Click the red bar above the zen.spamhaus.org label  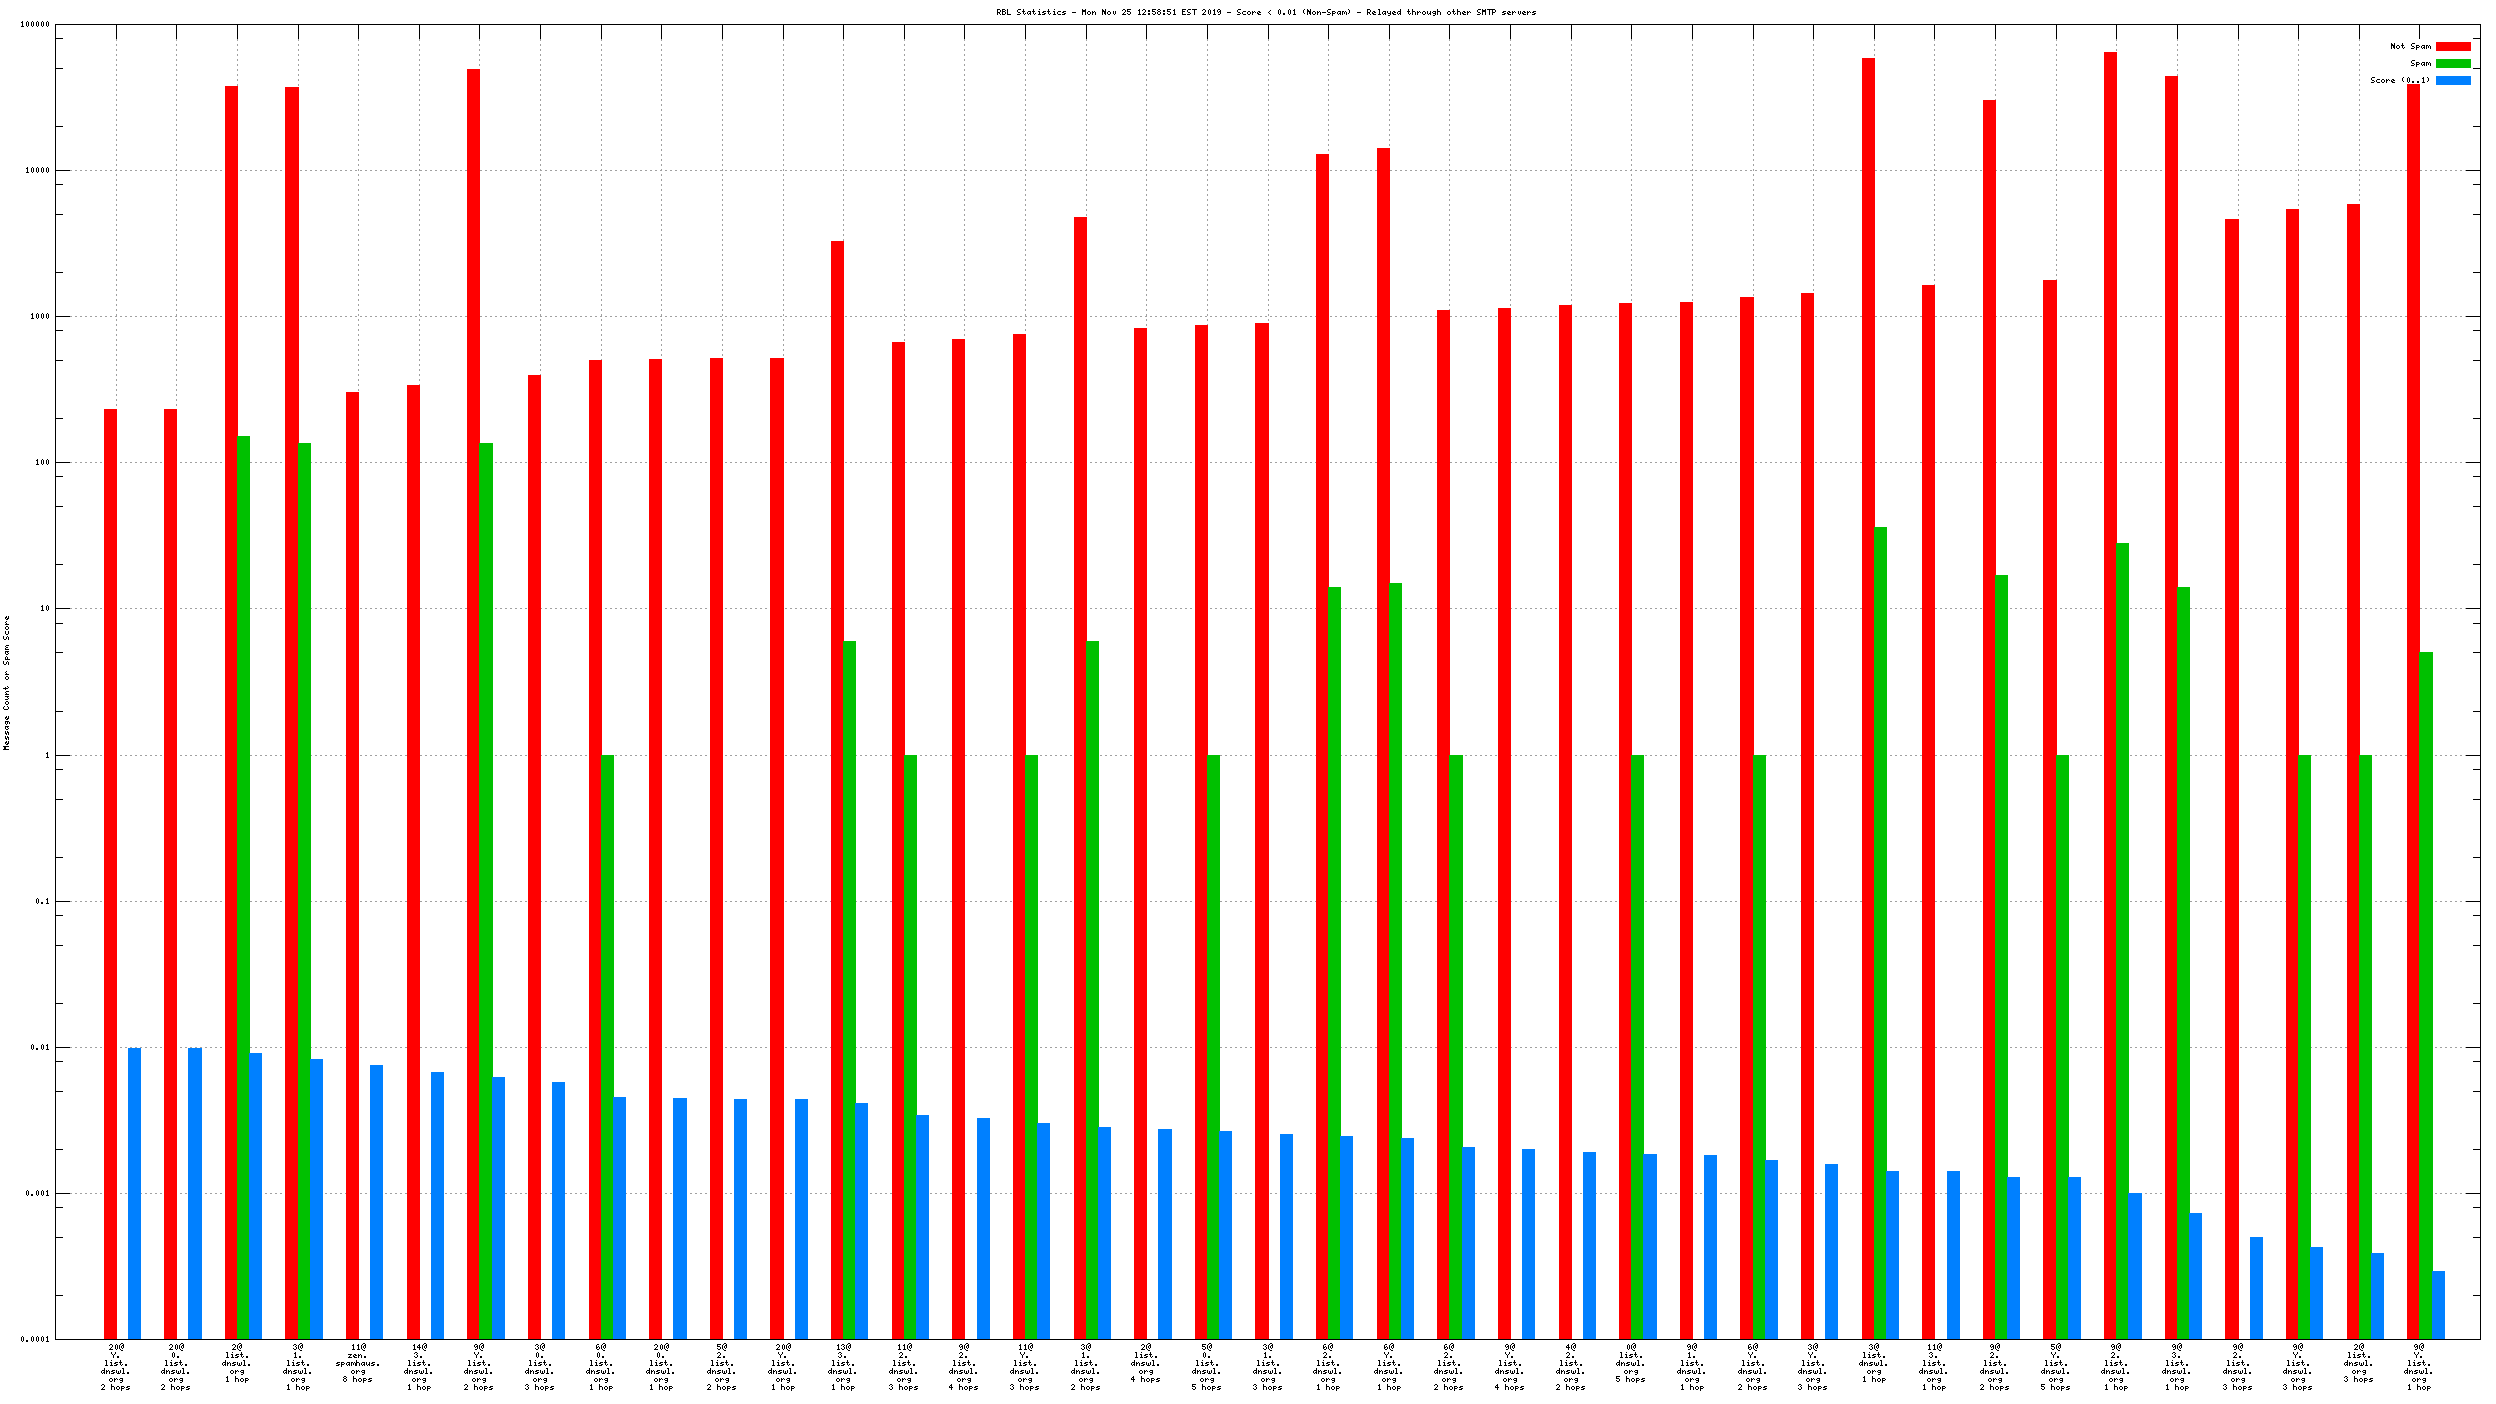(x=352, y=860)
